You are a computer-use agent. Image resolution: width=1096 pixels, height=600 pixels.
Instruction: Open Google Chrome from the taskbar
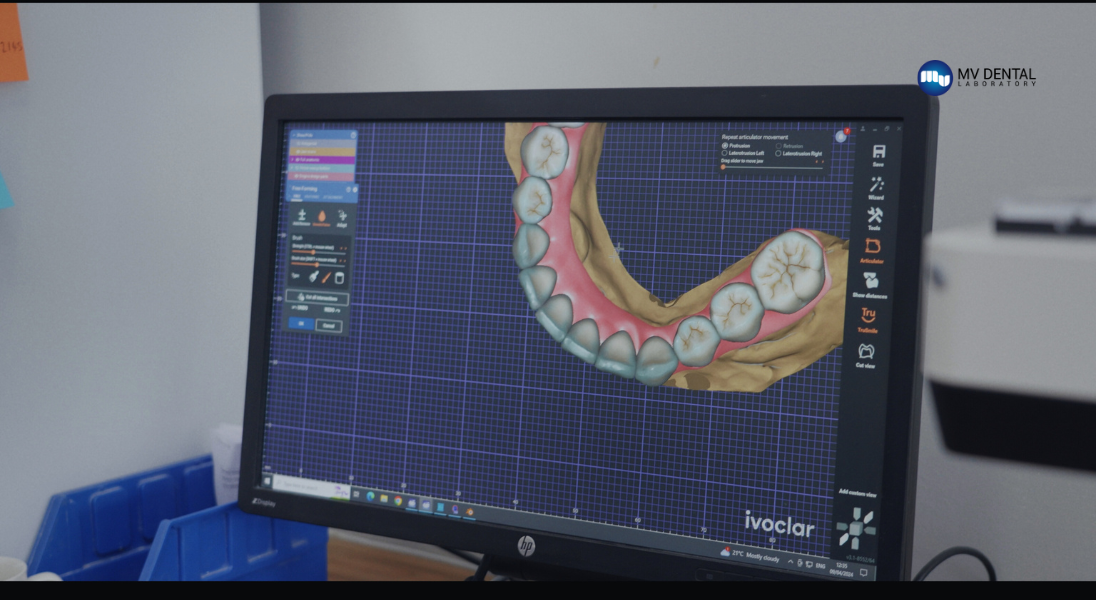point(398,501)
